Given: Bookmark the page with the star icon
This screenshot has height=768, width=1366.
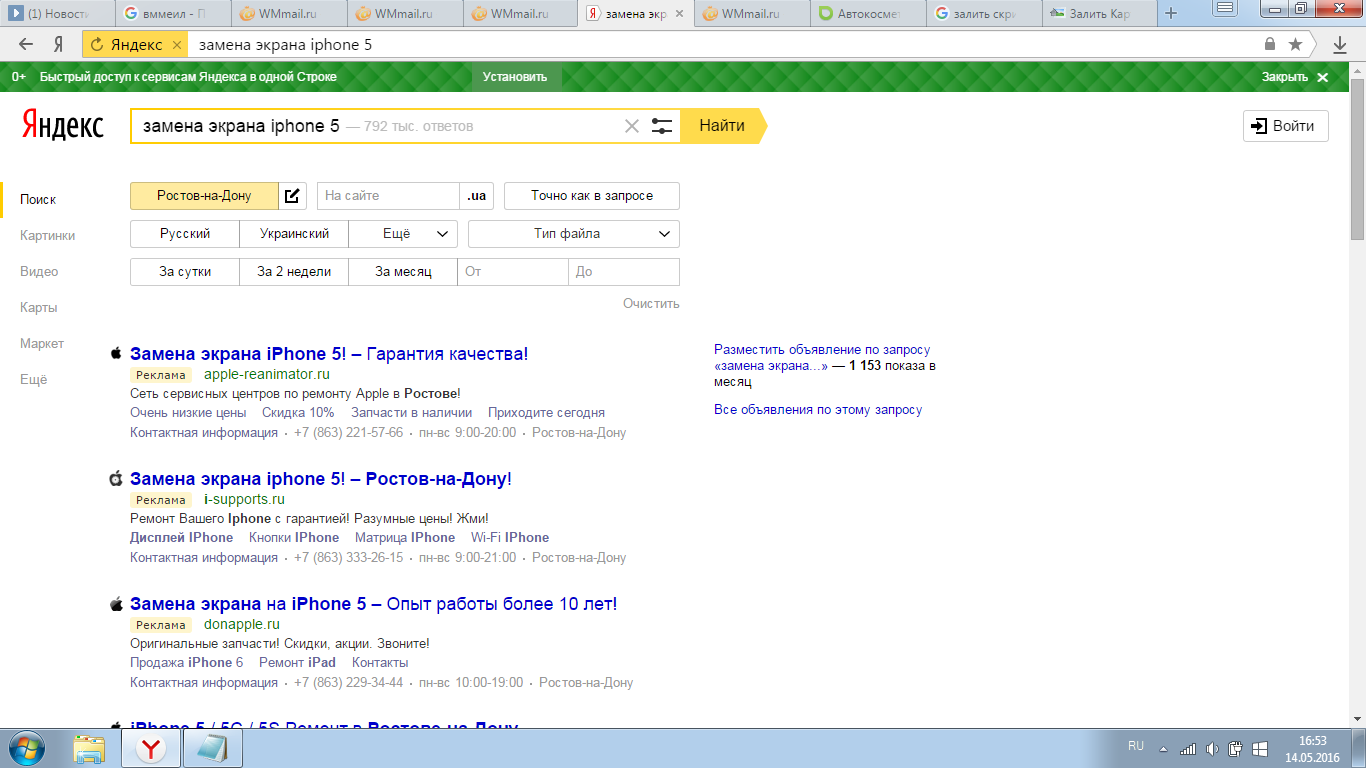Looking at the screenshot, I should pos(1296,45).
